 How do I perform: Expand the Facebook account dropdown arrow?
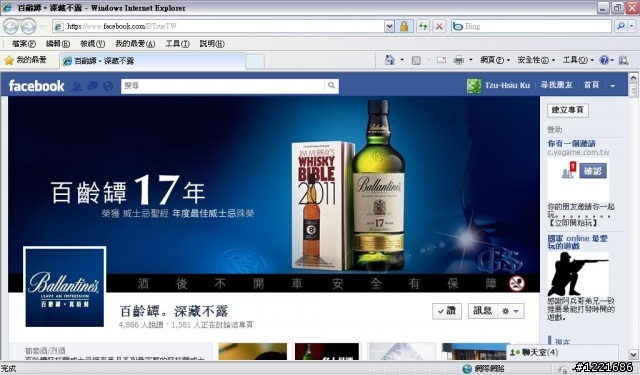(613, 86)
